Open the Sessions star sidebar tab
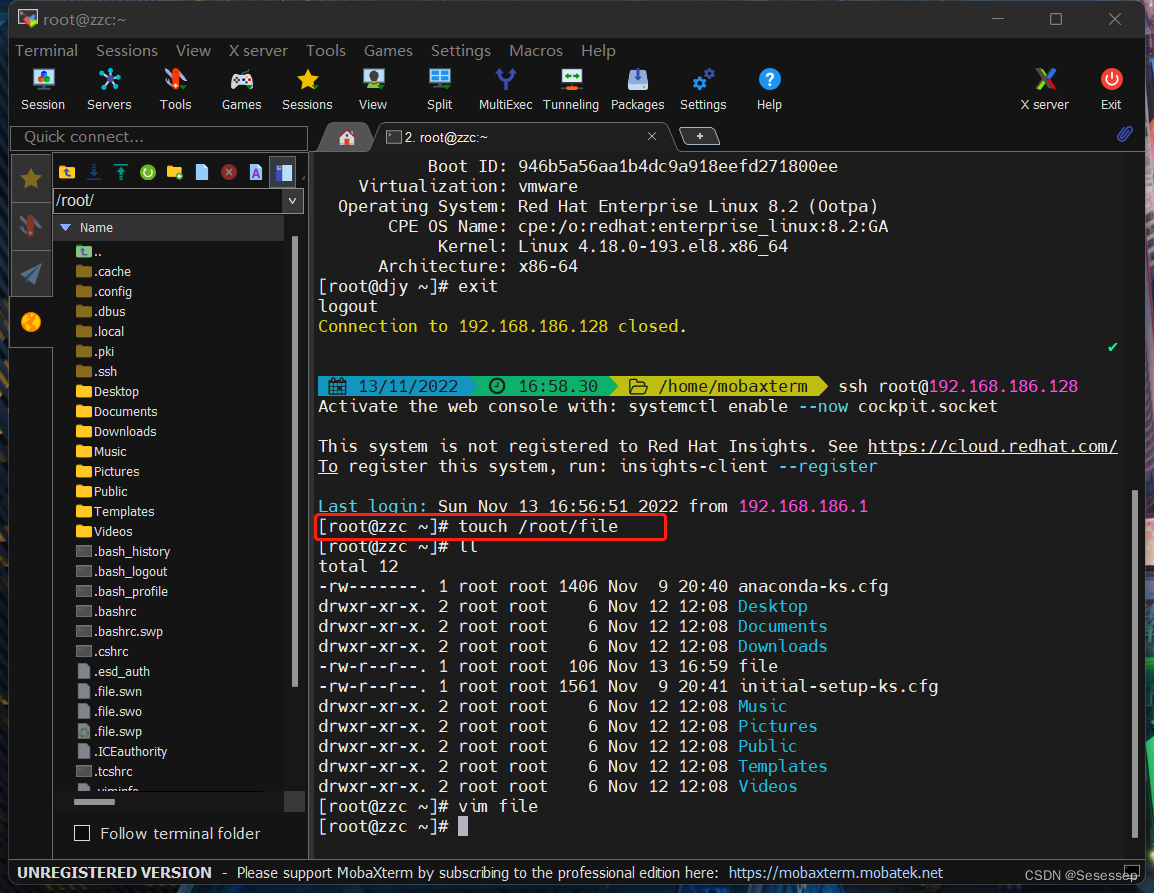Image resolution: width=1154 pixels, height=893 pixels. point(31,178)
